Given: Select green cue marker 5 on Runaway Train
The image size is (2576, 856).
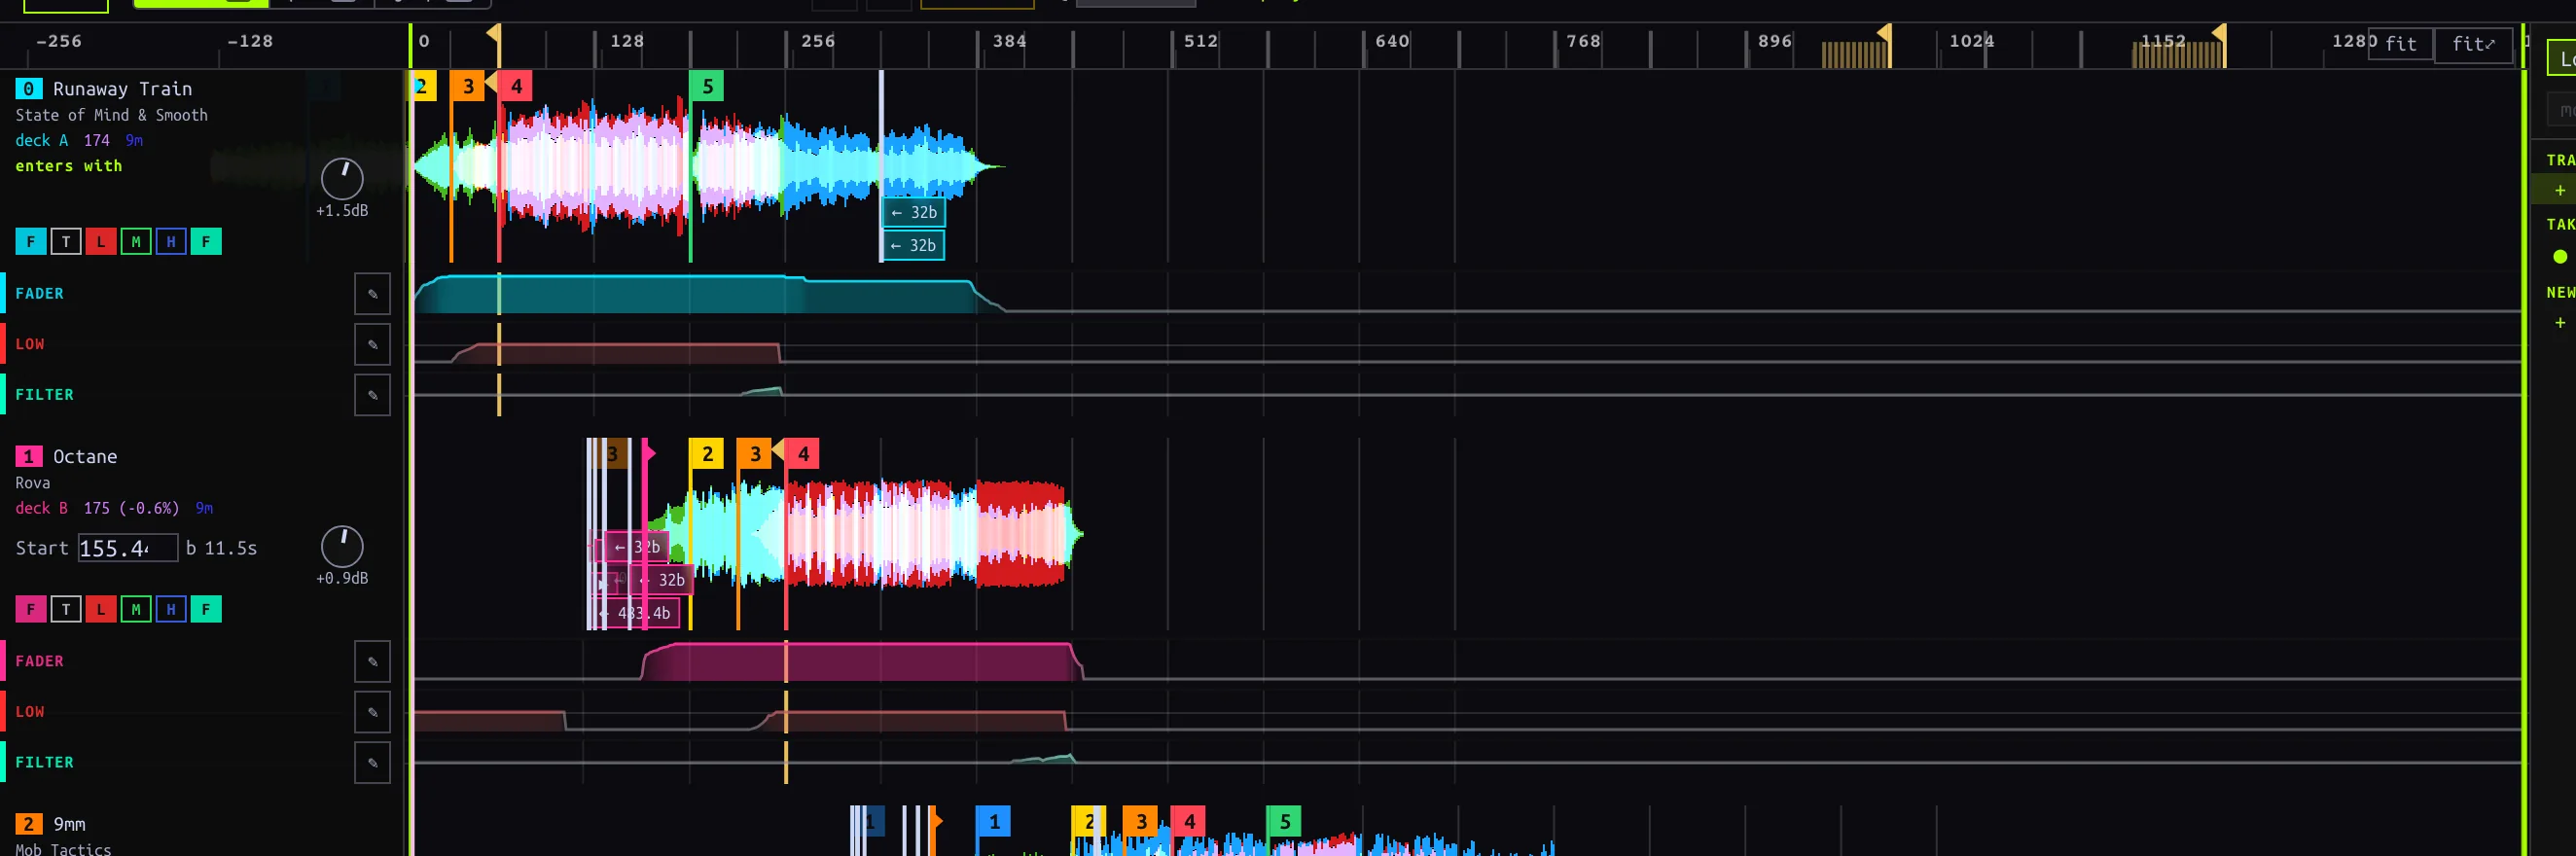Looking at the screenshot, I should point(707,86).
